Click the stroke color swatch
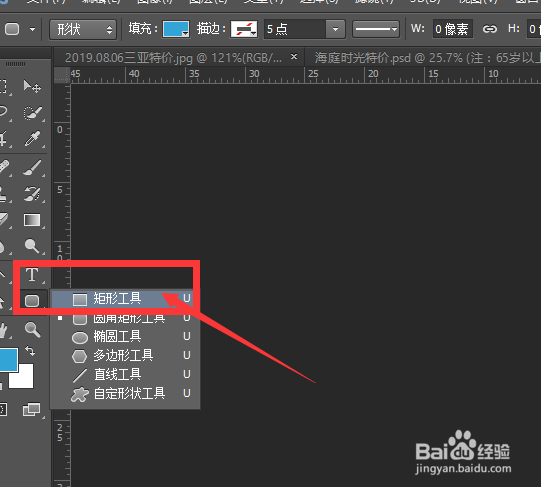541x487 pixels. point(244,29)
